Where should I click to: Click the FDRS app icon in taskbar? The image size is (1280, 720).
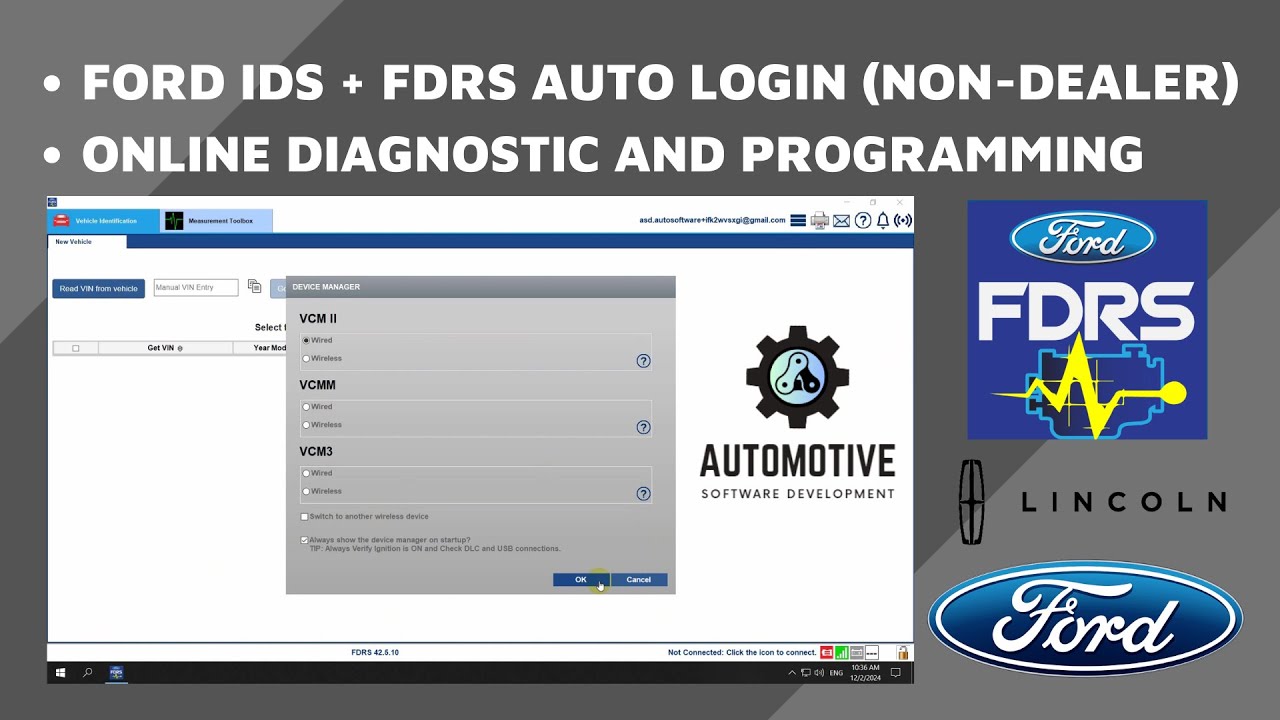(116, 673)
